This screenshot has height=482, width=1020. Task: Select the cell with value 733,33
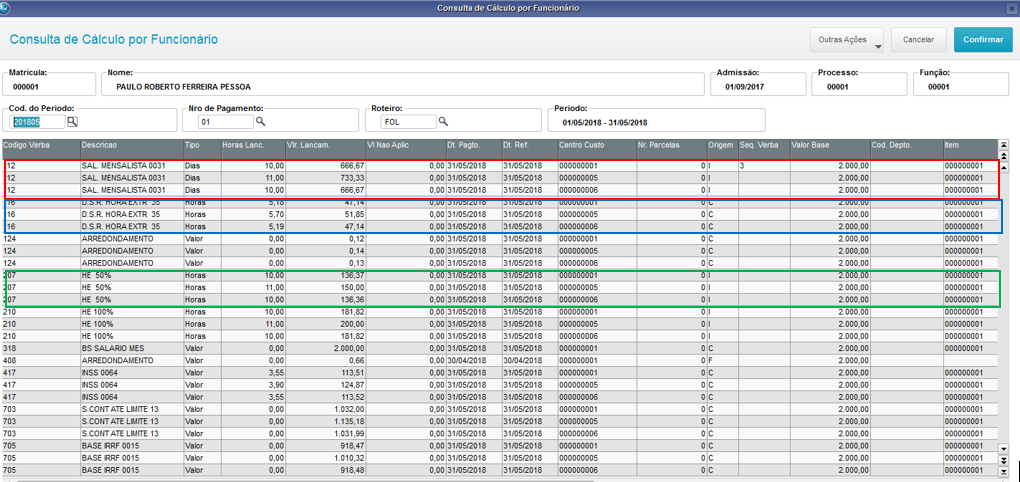point(325,178)
